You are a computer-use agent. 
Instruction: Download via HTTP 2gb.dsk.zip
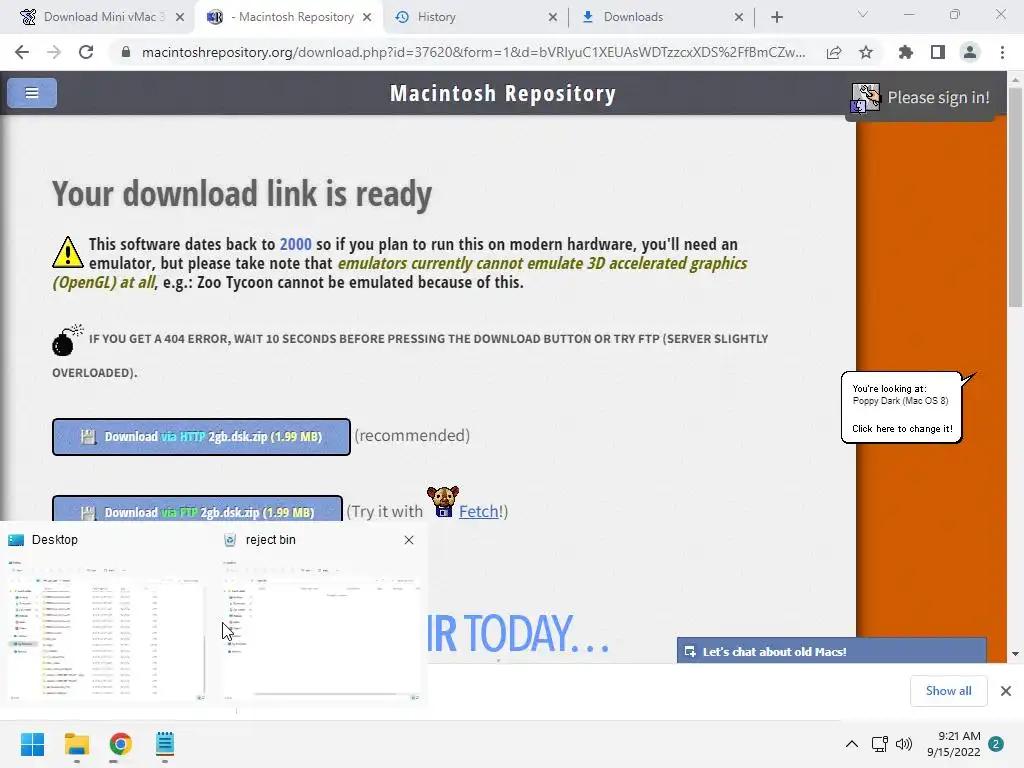pos(201,437)
